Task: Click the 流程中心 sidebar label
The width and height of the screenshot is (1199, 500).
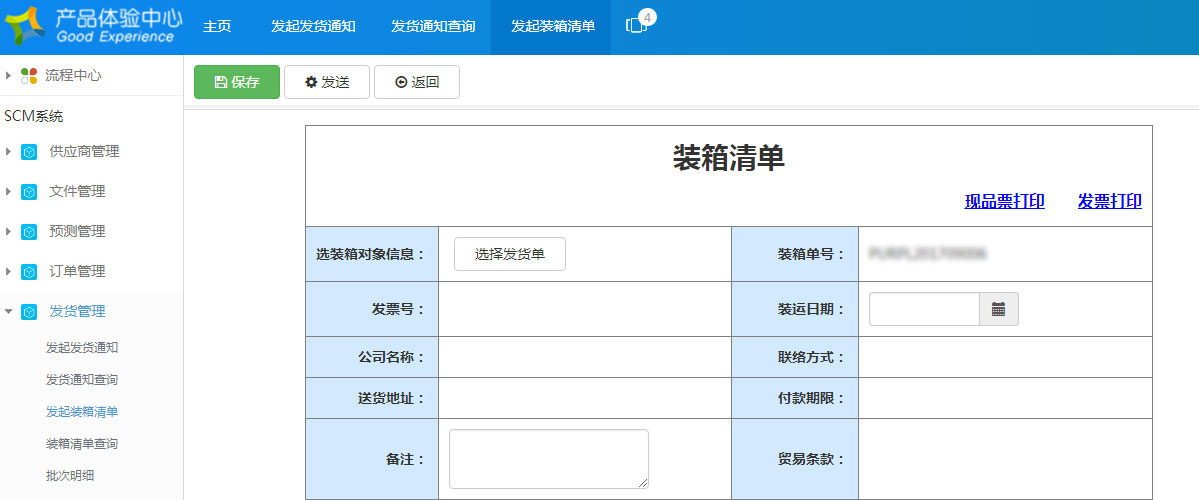Action: tap(73, 75)
